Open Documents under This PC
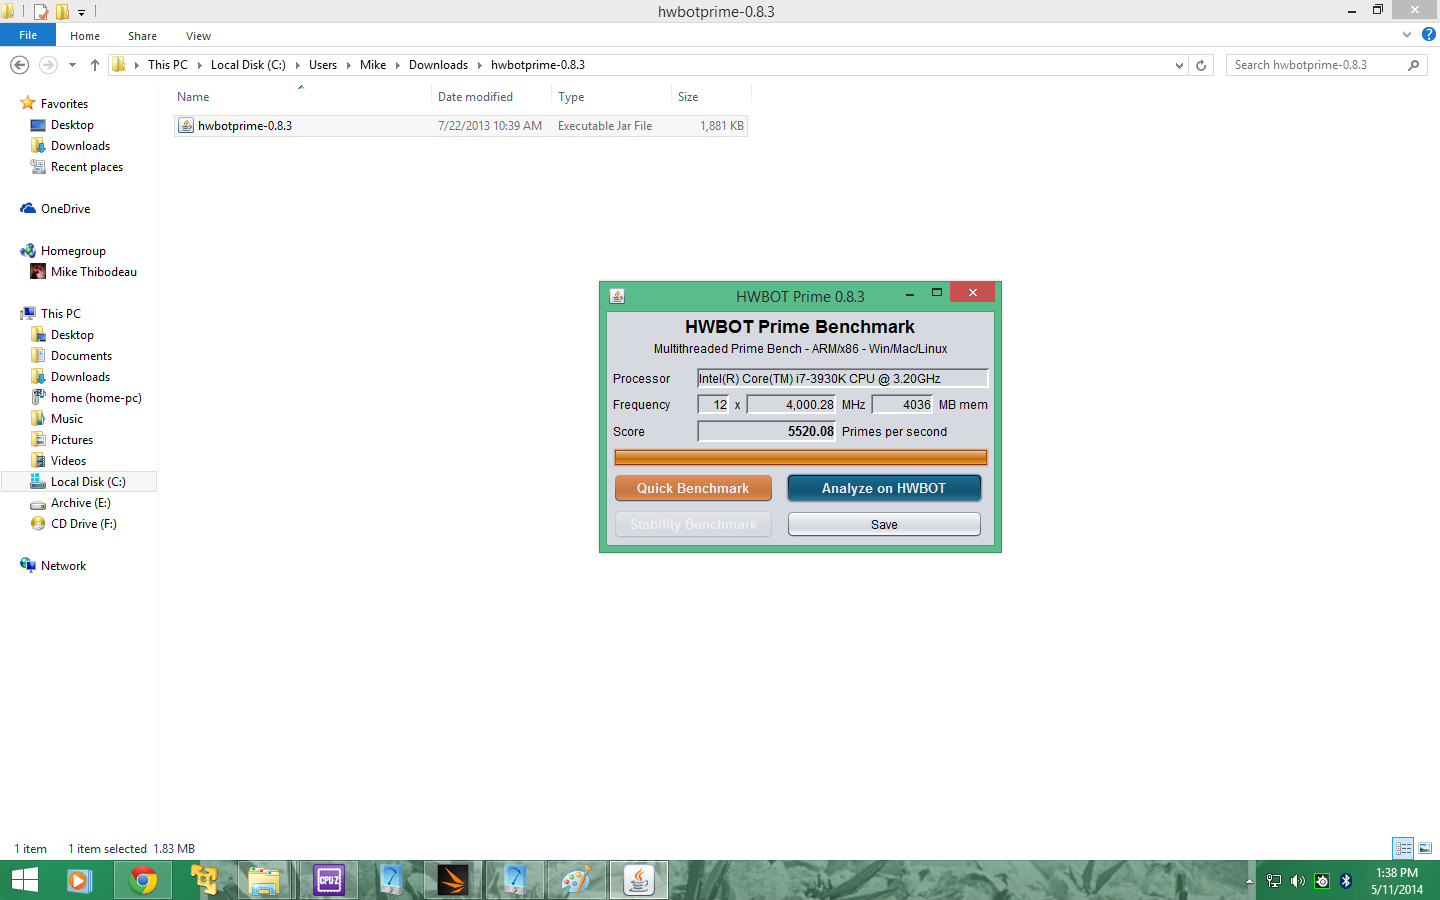1440x900 pixels. click(x=81, y=356)
